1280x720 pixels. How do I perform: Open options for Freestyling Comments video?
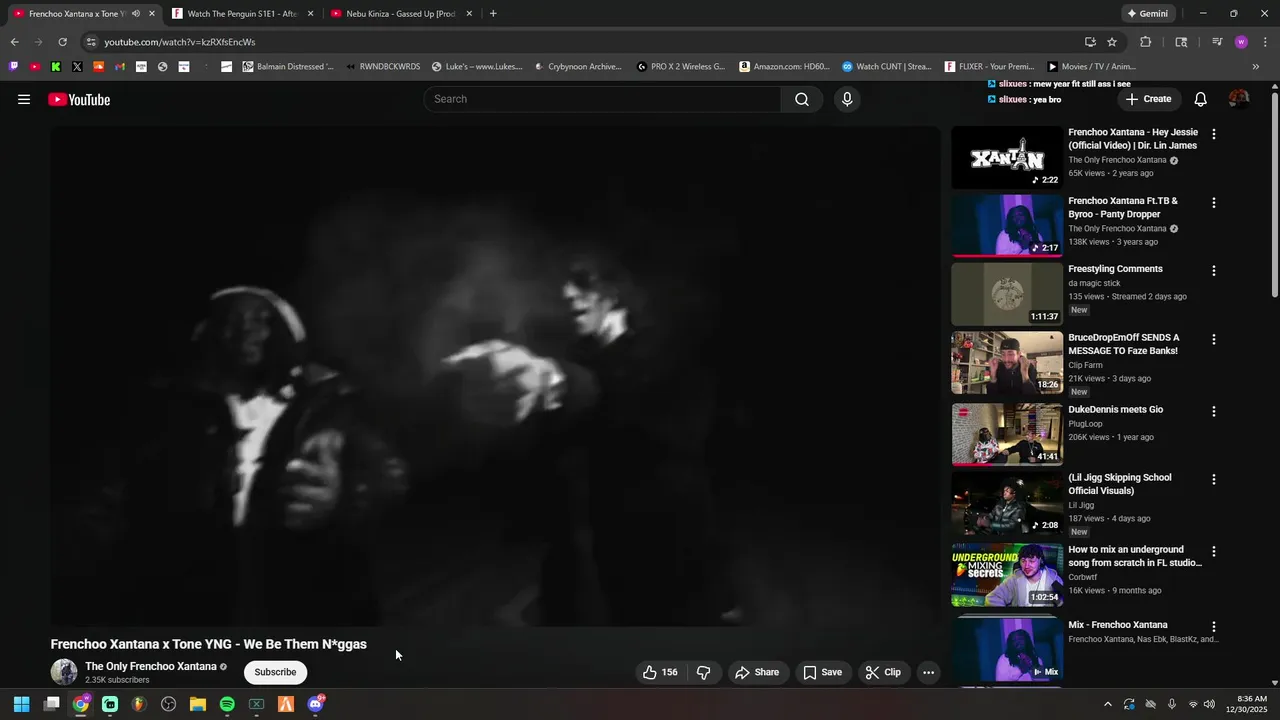coord(1214,271)
